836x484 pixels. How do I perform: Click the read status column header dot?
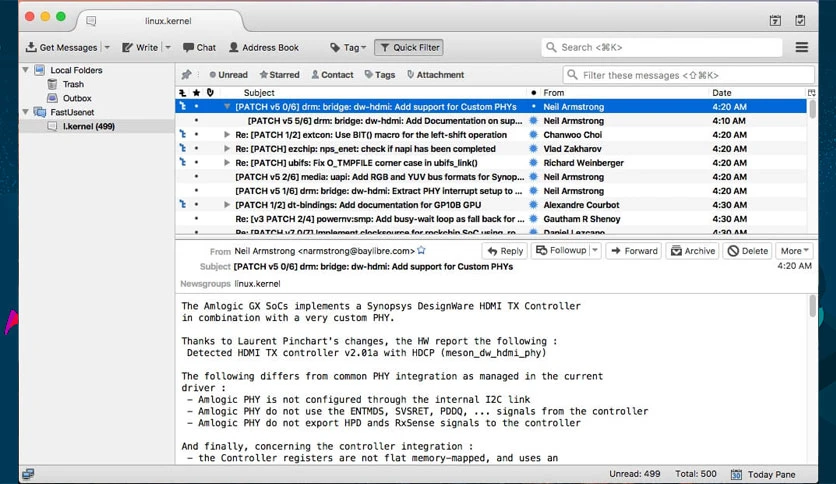pyautogui.click(x=533, y=93)
